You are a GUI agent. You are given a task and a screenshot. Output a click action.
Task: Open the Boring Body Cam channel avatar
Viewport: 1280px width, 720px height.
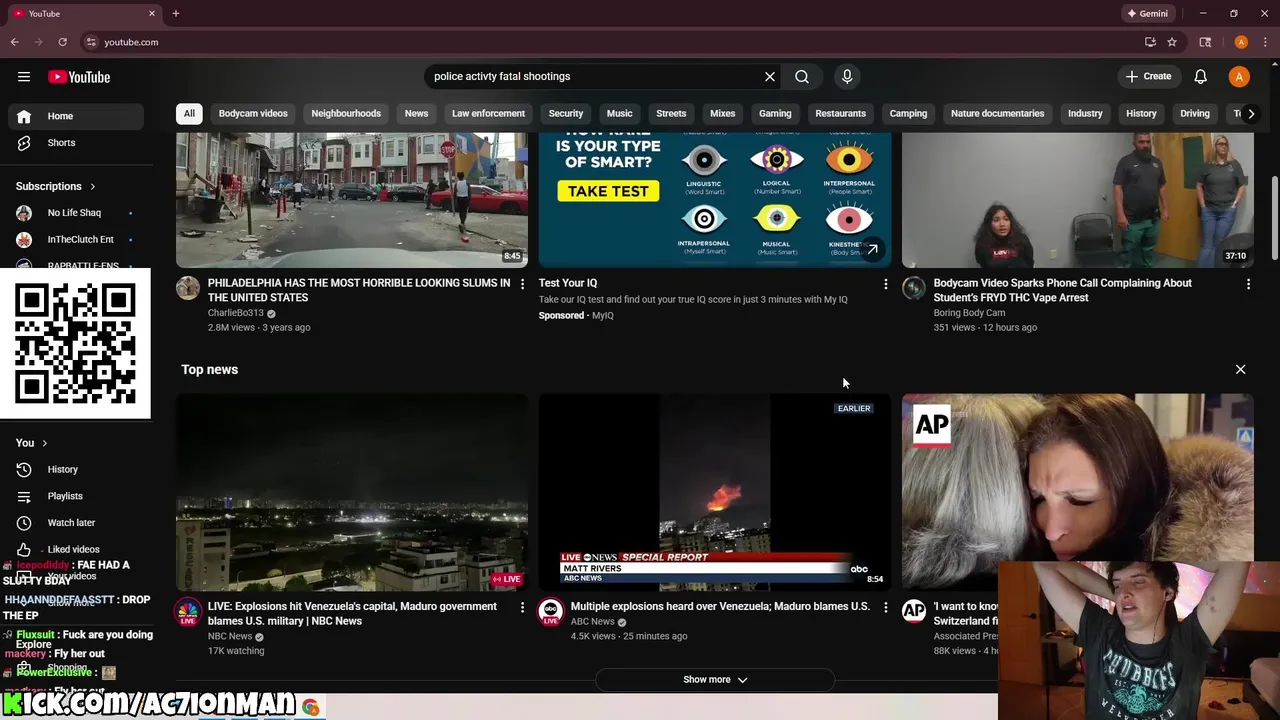click(x=914, y=288)
